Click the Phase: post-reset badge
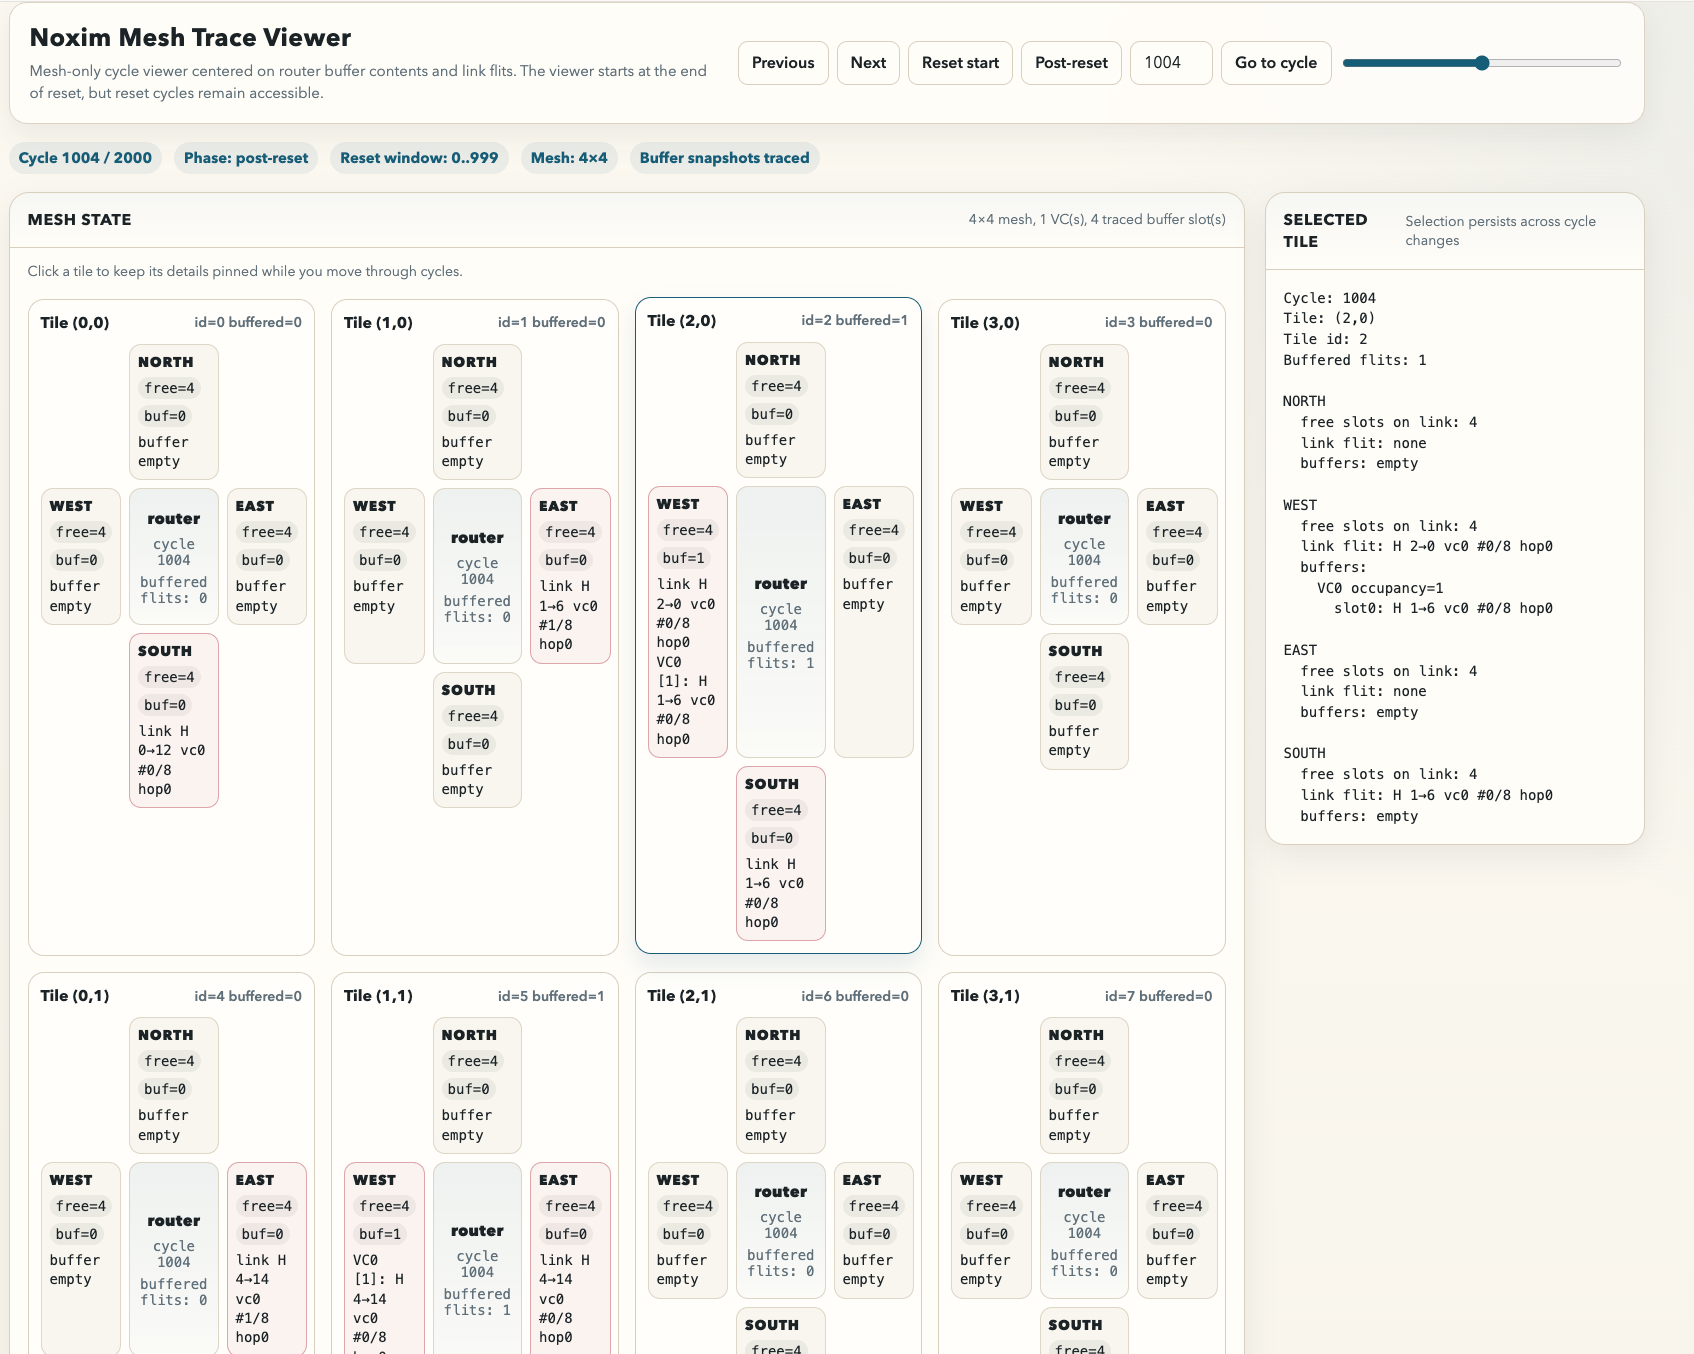The height and width of the screenshot is (1354, 1694). click(x=246, y=158)
